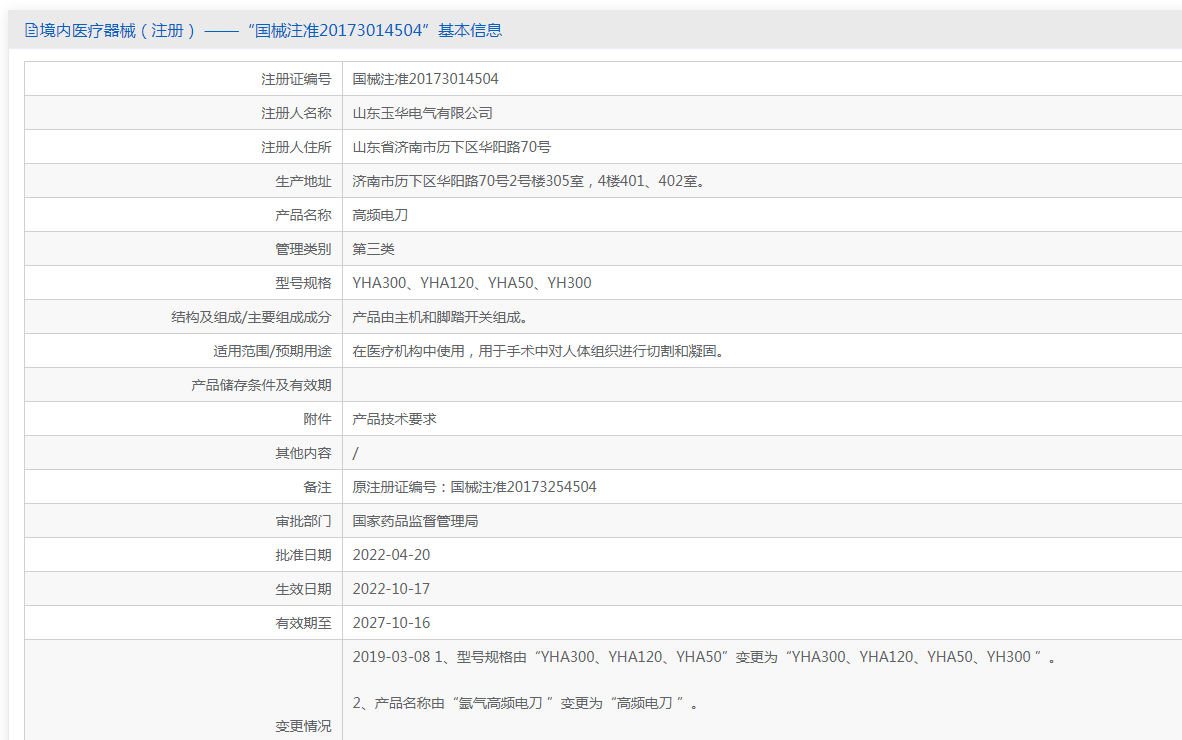Select the 管理类别 label
Screen dimensions: 1182x740
point(303,249)
